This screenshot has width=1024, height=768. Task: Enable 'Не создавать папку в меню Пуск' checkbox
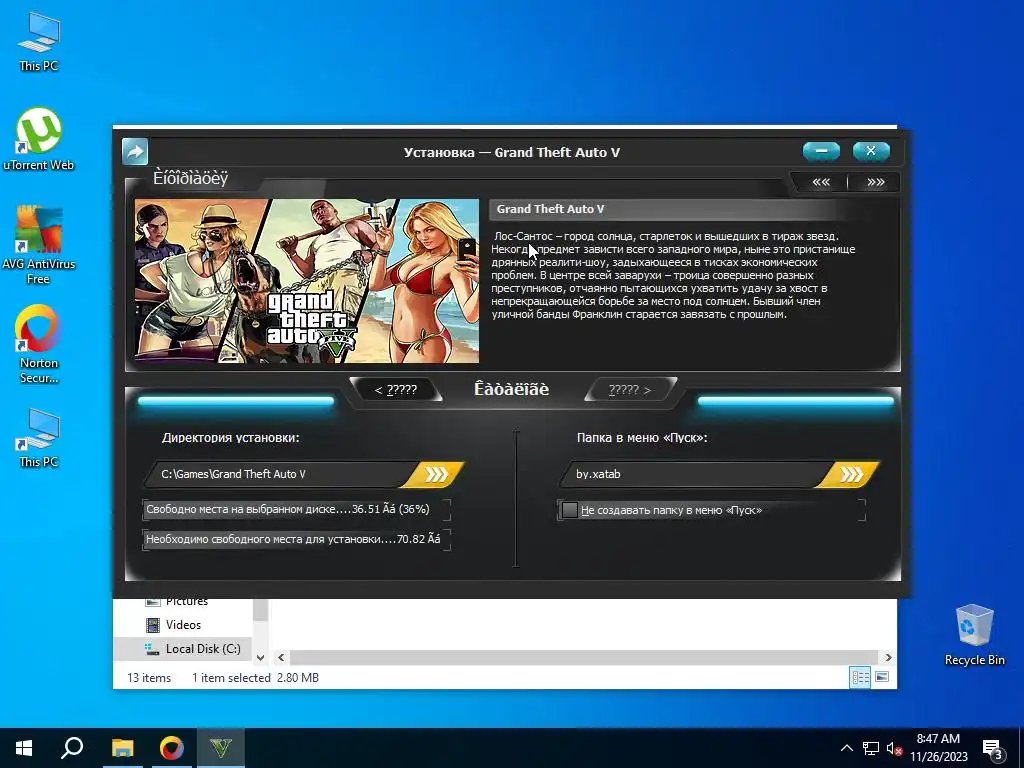coord(569,510)
